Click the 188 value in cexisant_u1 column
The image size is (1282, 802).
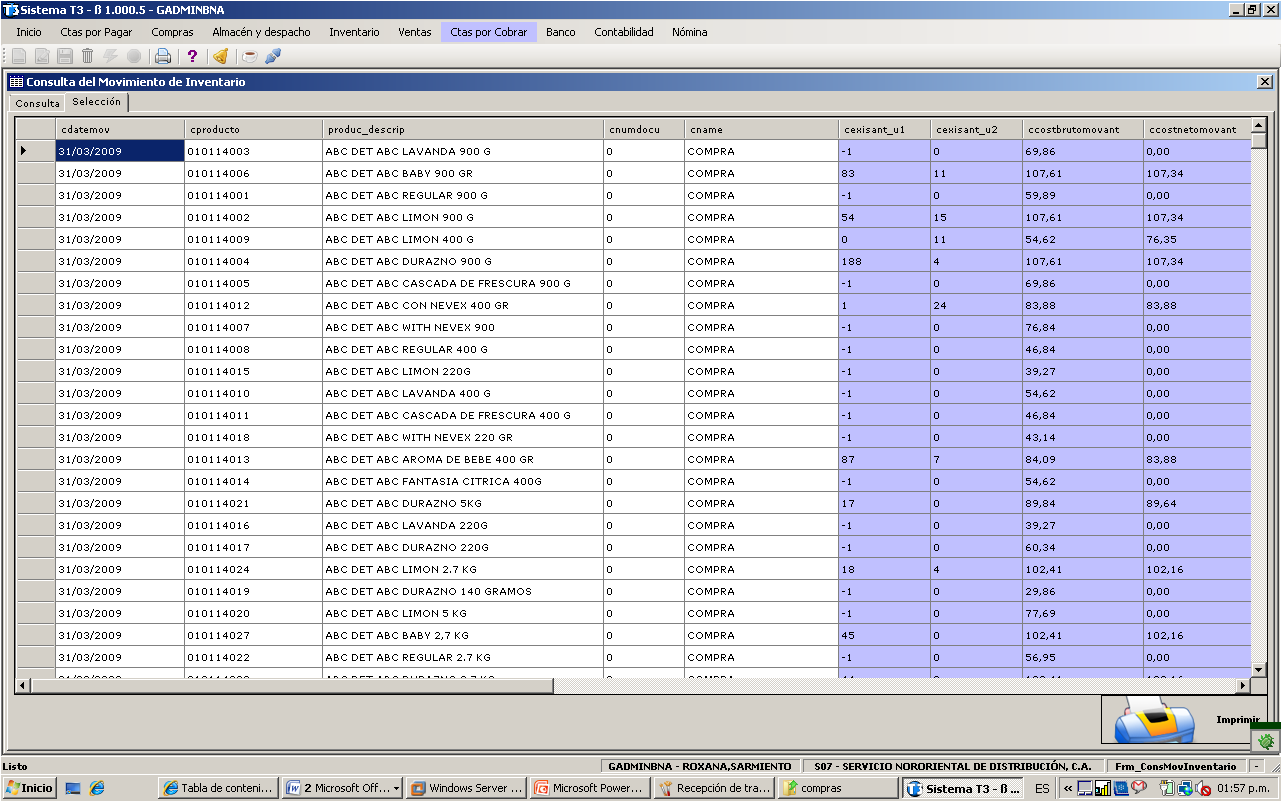click(884, 261)
